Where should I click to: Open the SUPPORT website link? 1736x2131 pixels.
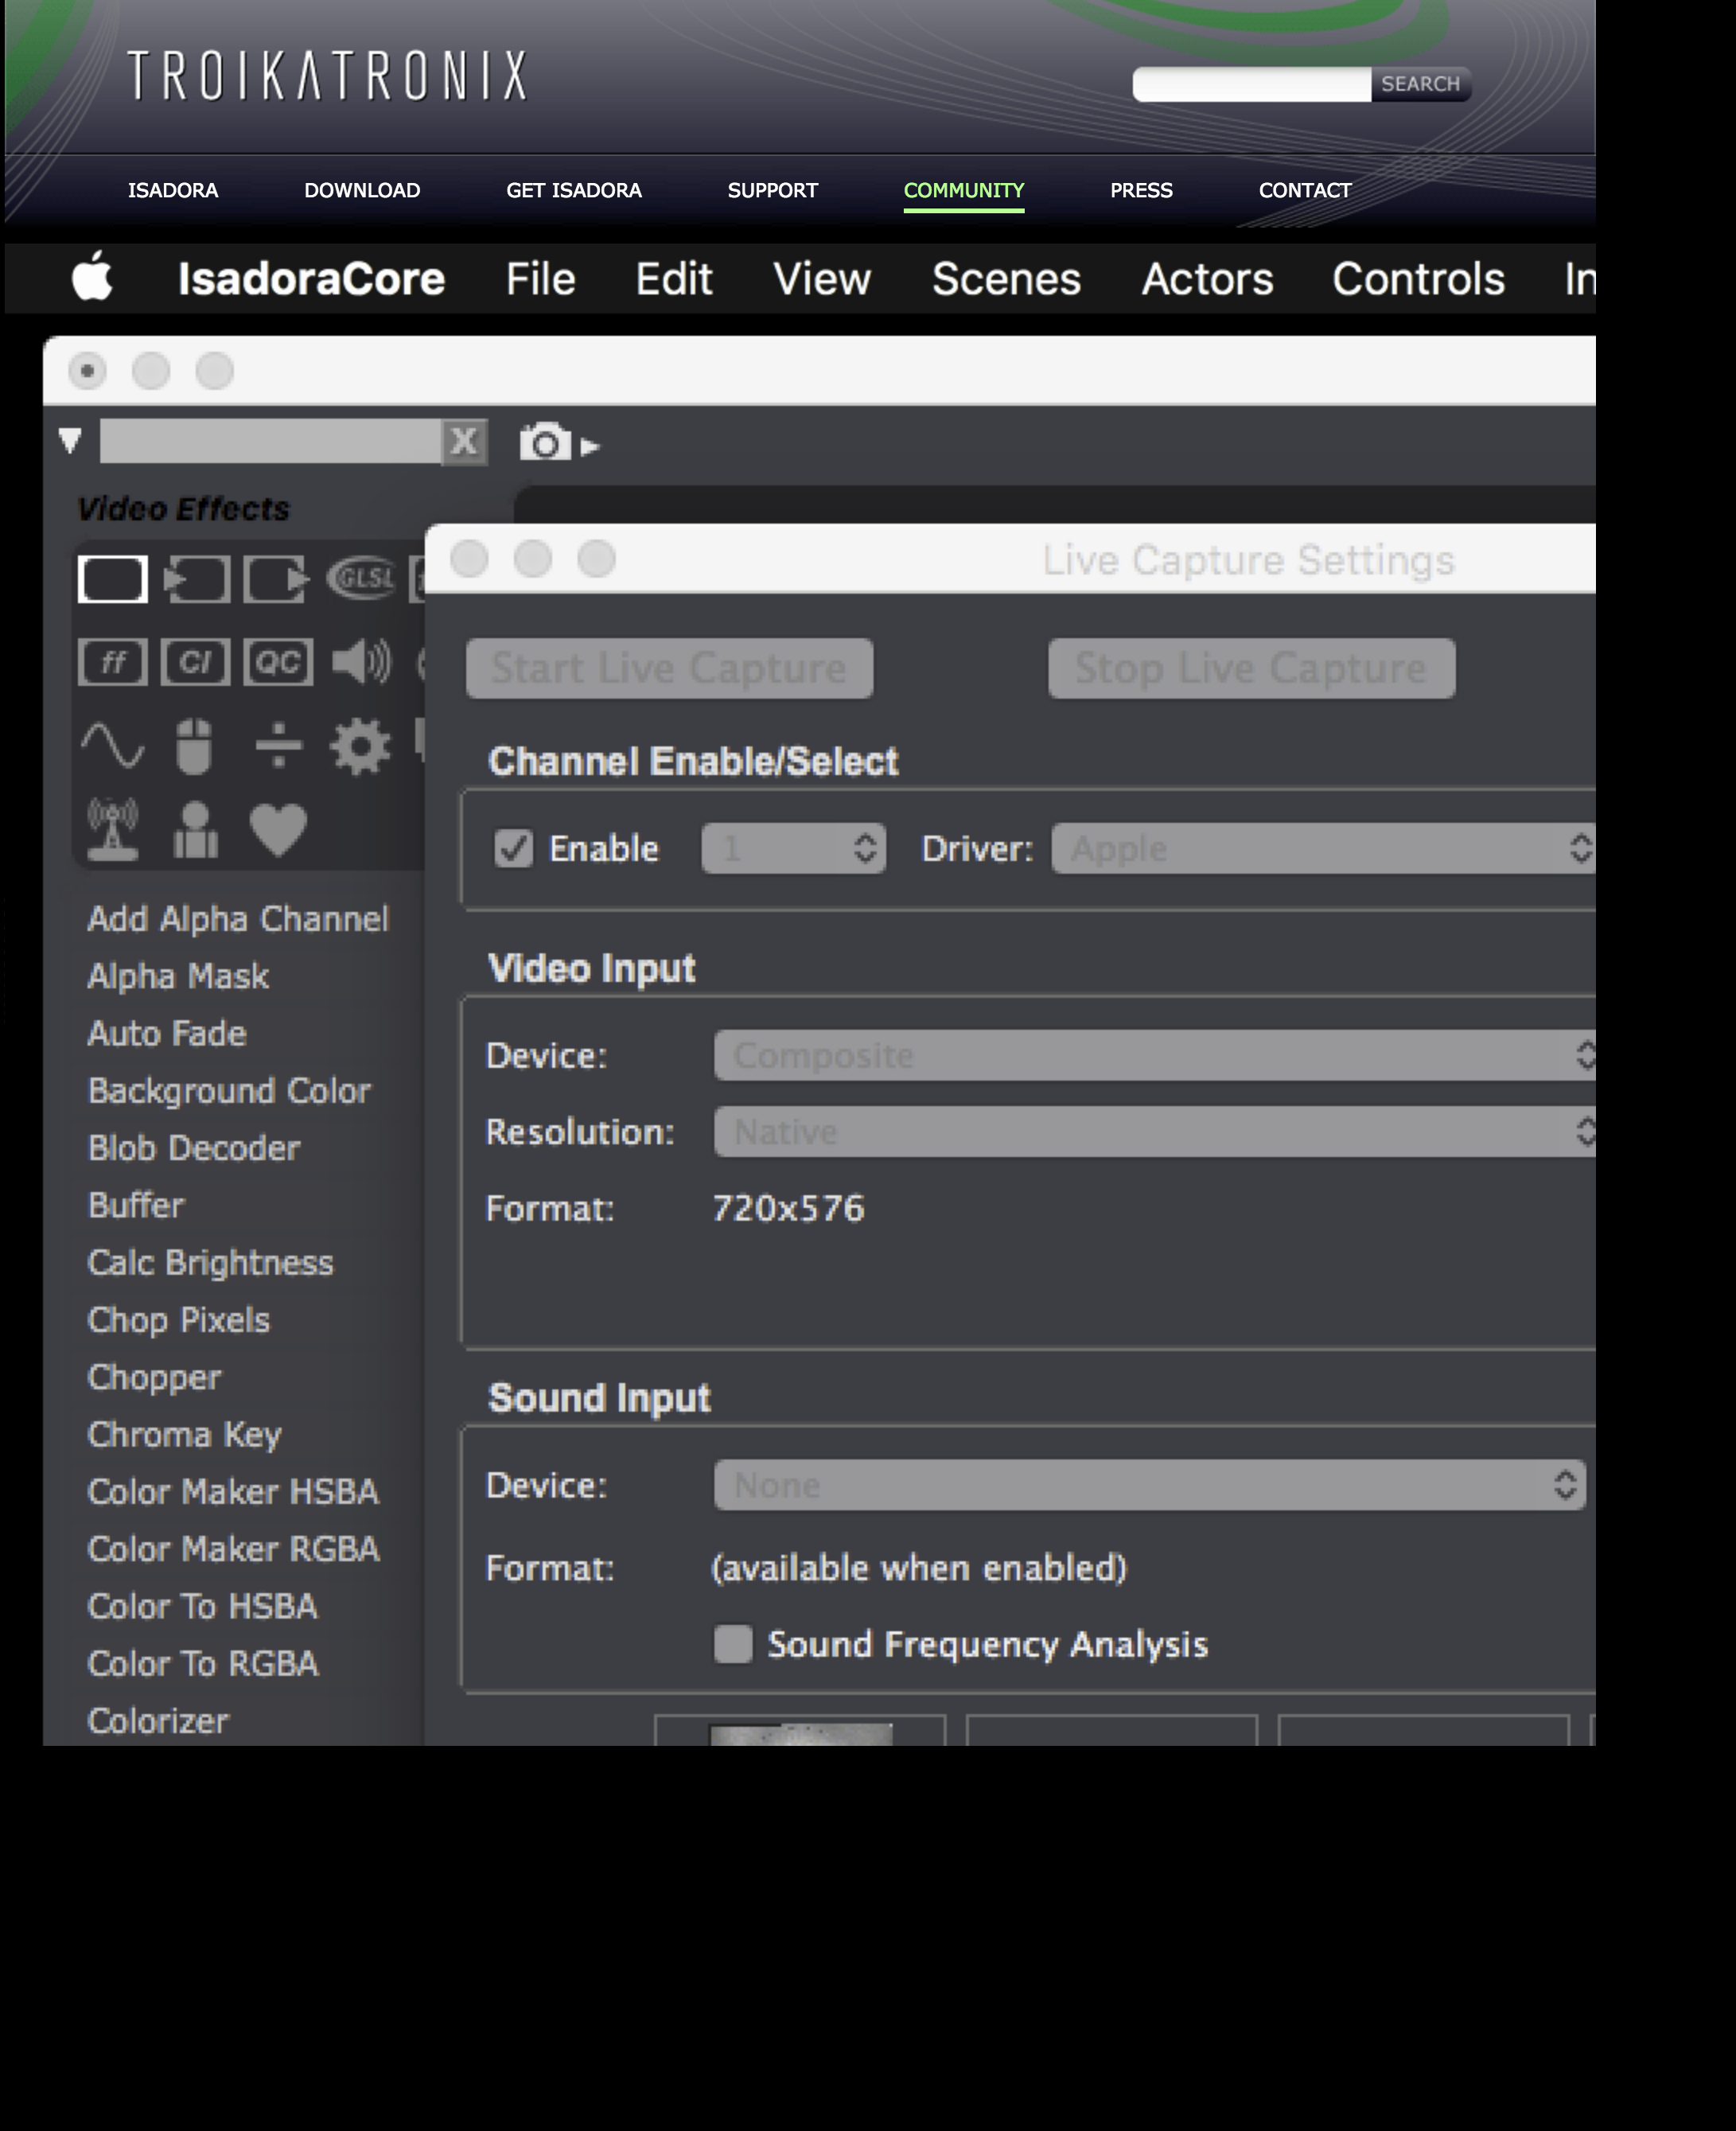click(x=773, y=190)
